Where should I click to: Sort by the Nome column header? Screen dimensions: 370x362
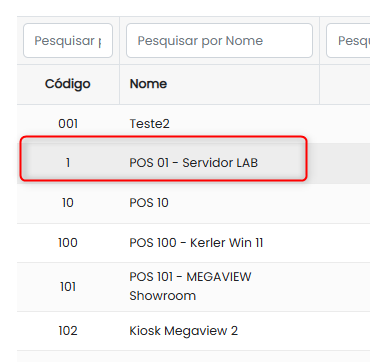(x=148, y=84)
